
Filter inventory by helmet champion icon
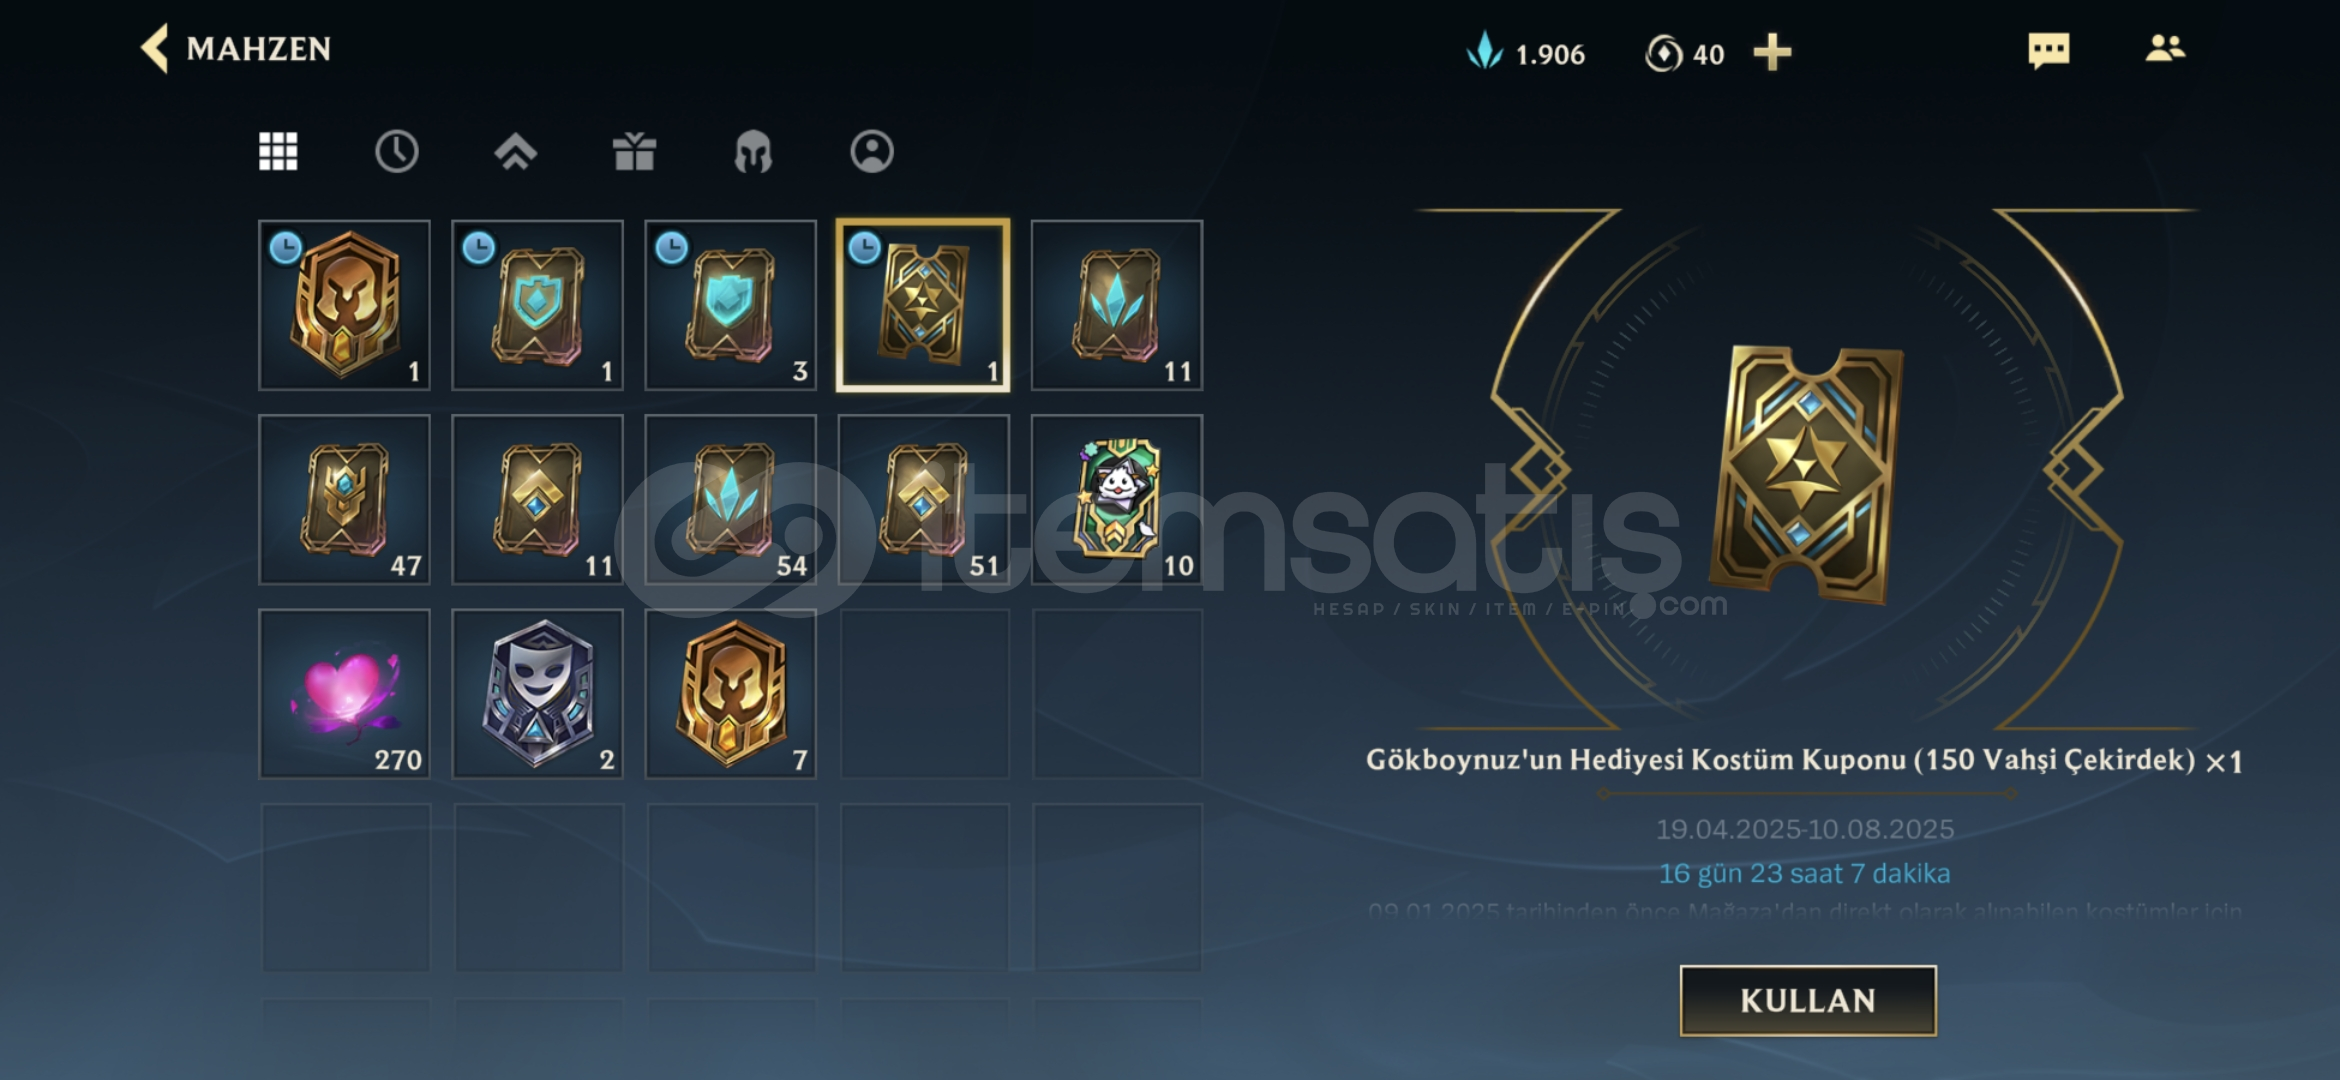point(753,152)
